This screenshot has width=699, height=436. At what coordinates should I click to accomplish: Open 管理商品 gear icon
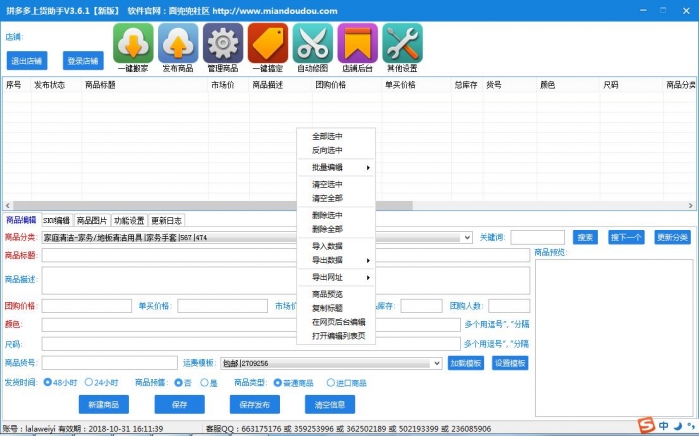223,43
